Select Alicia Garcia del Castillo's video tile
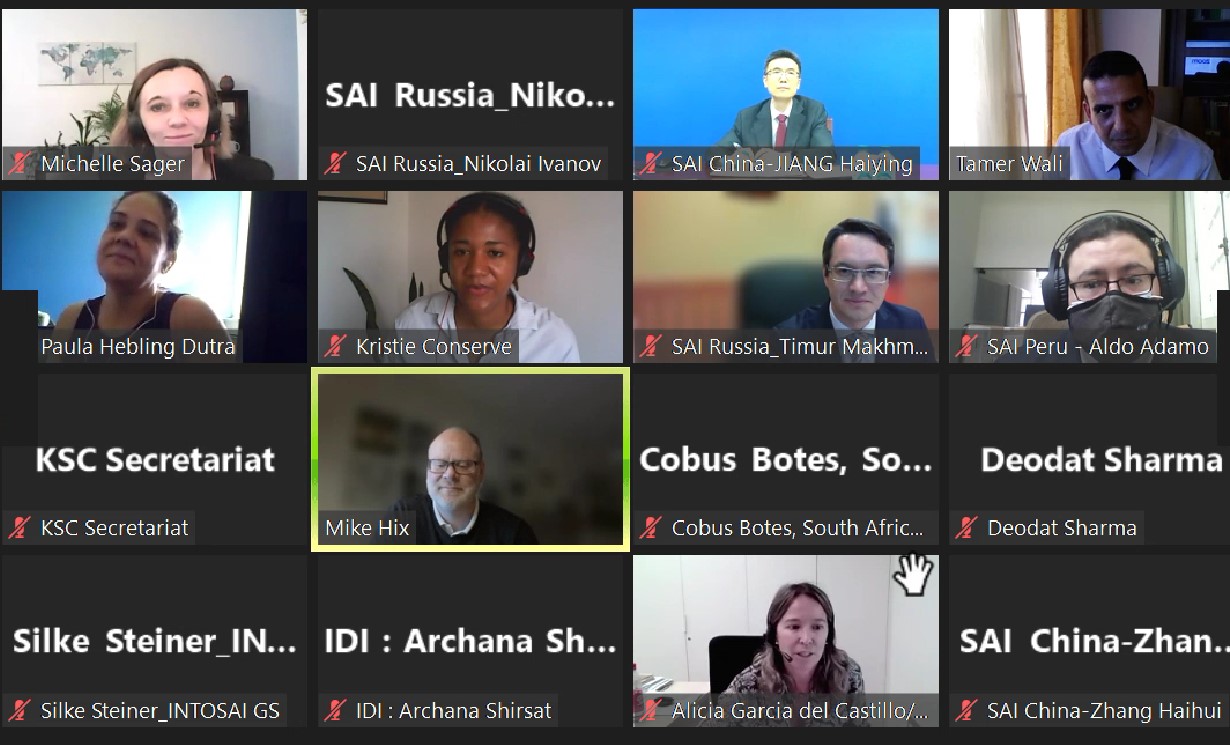The width and height of the screenshot is (1230, 745). click(x=786, y=641)
